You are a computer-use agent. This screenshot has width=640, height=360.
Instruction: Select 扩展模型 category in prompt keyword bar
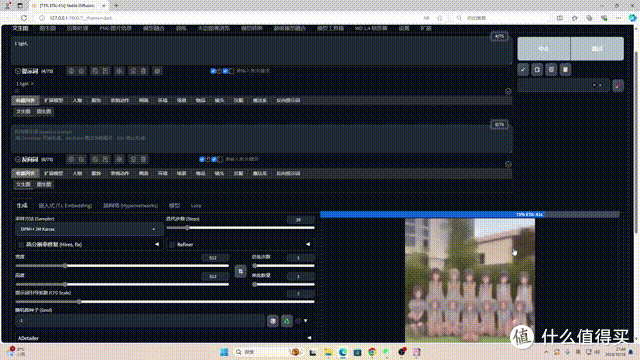[53, 100]
